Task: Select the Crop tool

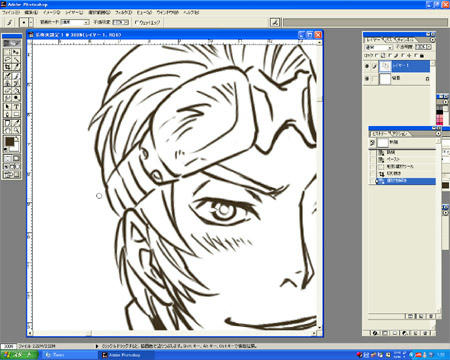Action: [x=7, y=66]
